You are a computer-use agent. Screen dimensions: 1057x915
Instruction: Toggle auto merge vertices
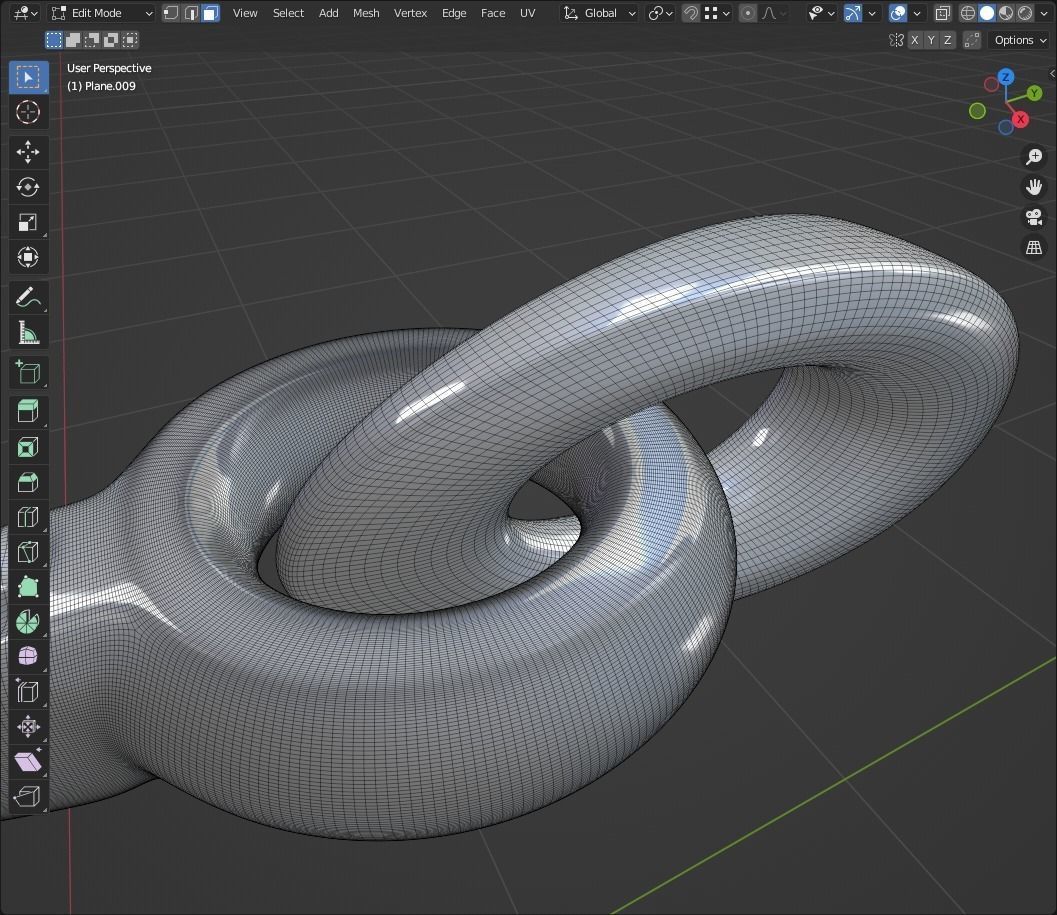[971, 40]
